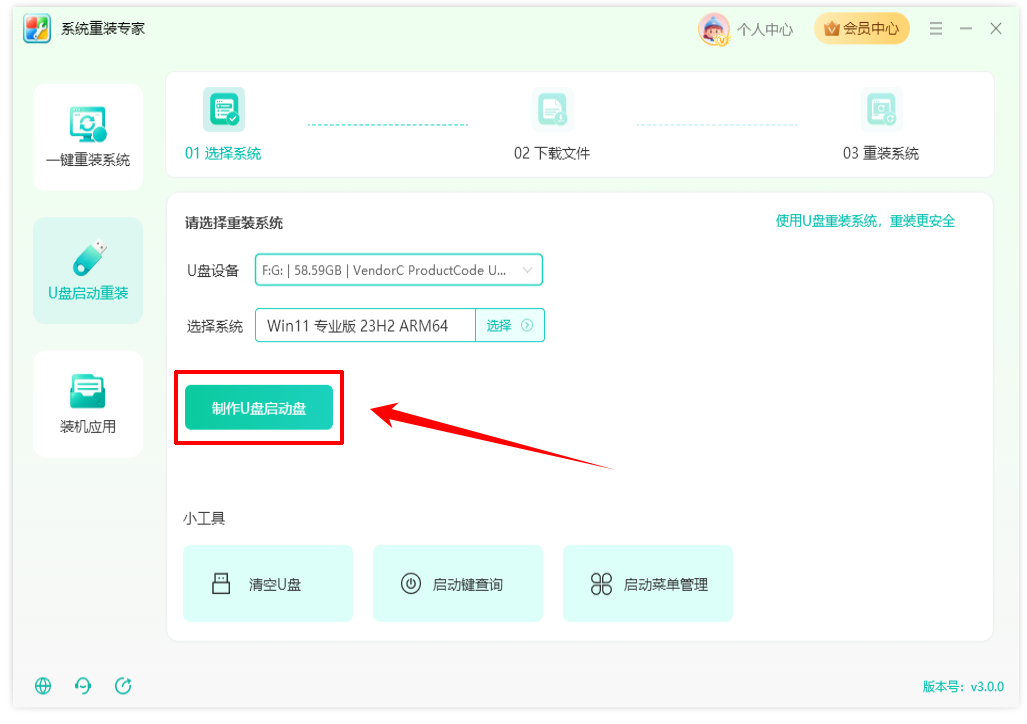
Task: Close the 系统重装专家 window
Action: pos(996,28)
